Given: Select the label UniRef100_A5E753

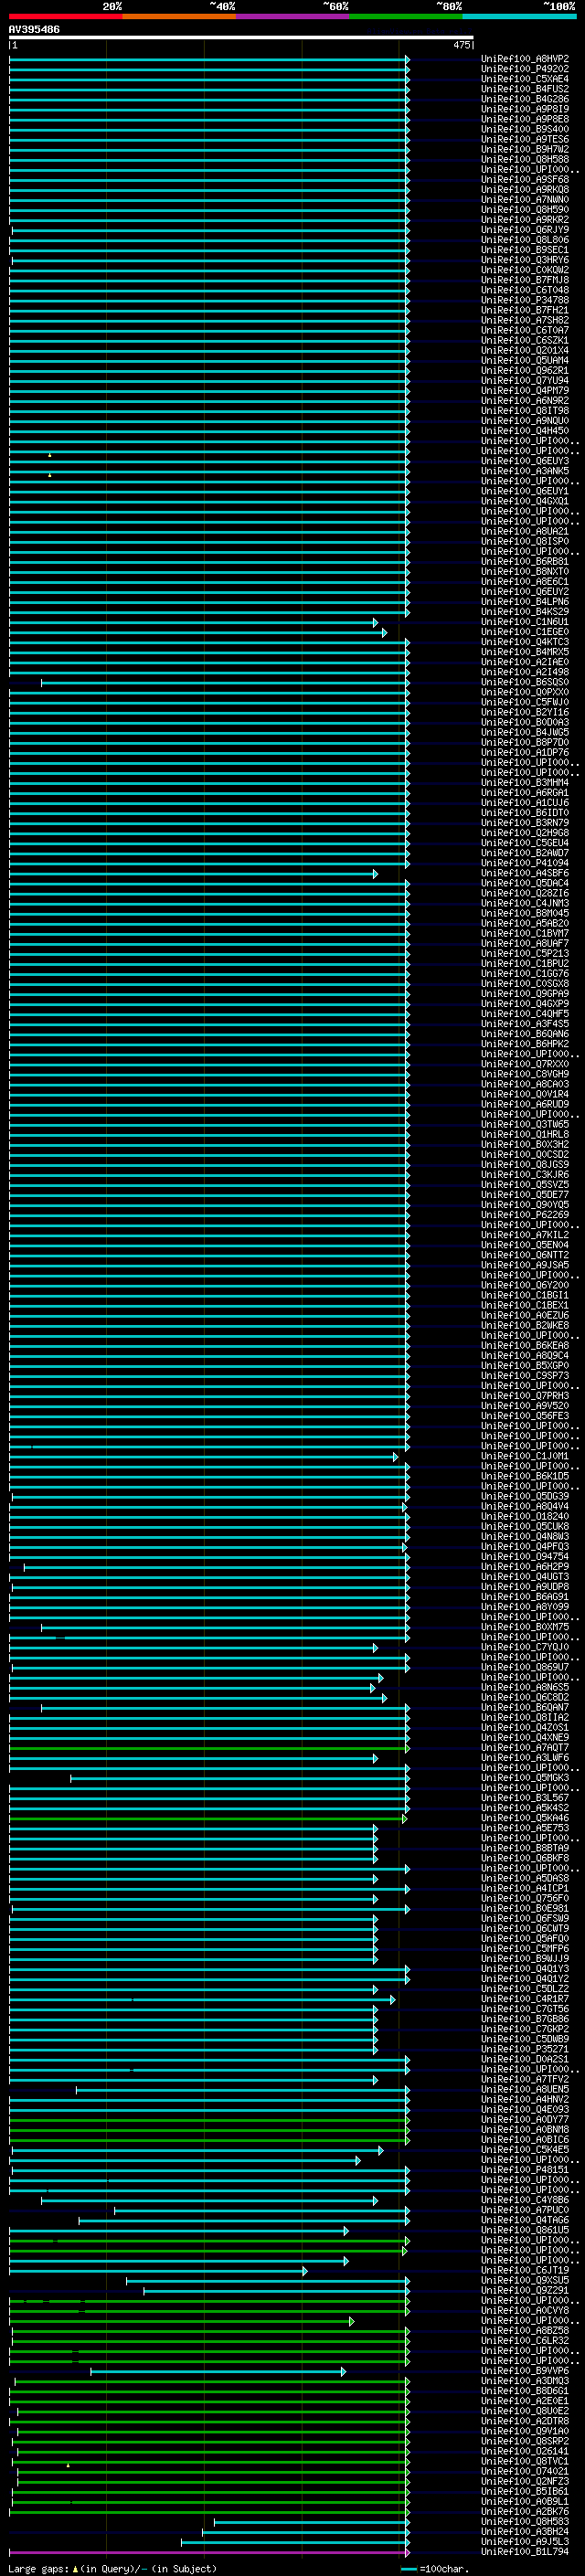Looking at the screenshot, I should pyautogui.click(x=525, y=1828).
